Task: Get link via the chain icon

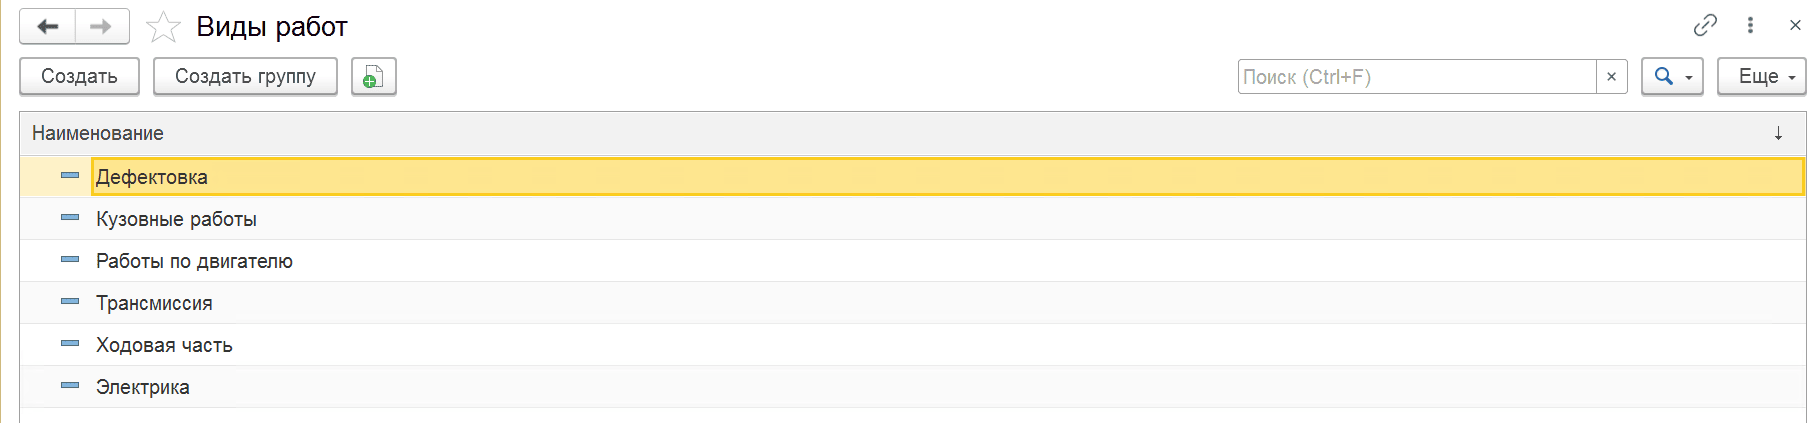Action: coord(1705,26)
